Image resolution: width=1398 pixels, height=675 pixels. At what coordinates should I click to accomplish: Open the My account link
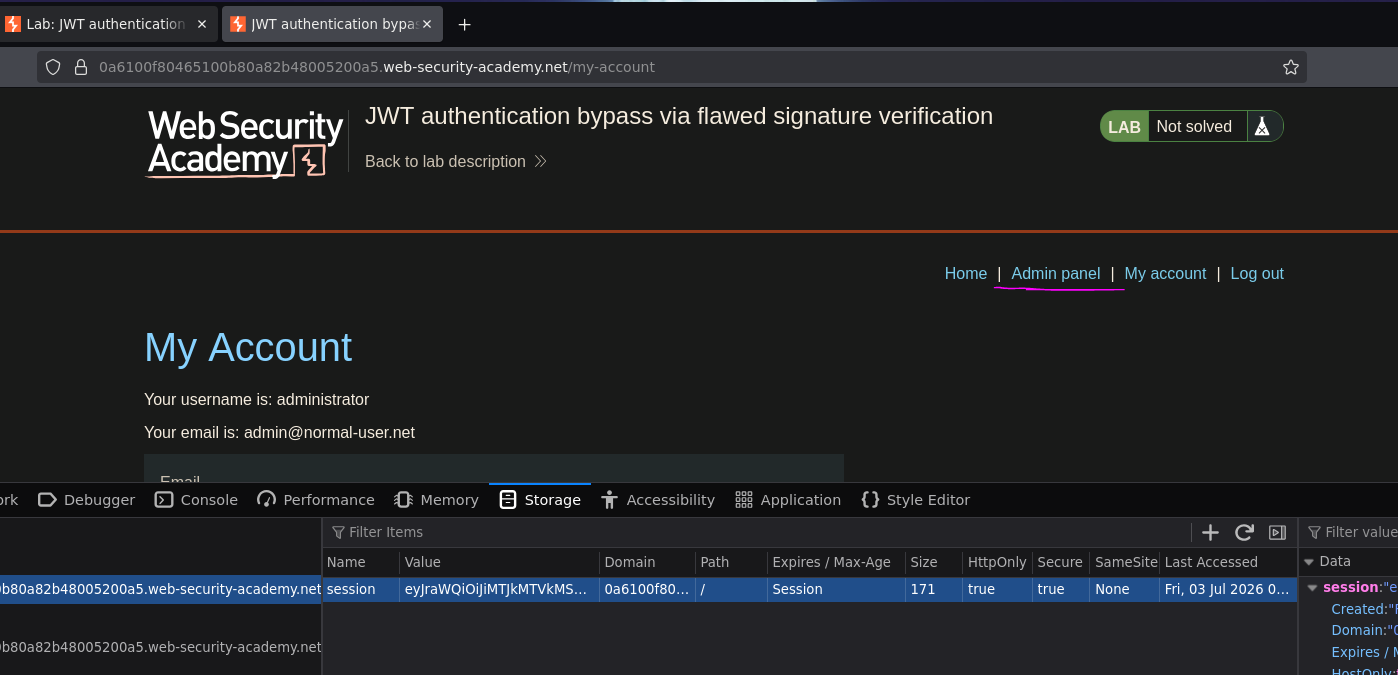(1165, 273)
